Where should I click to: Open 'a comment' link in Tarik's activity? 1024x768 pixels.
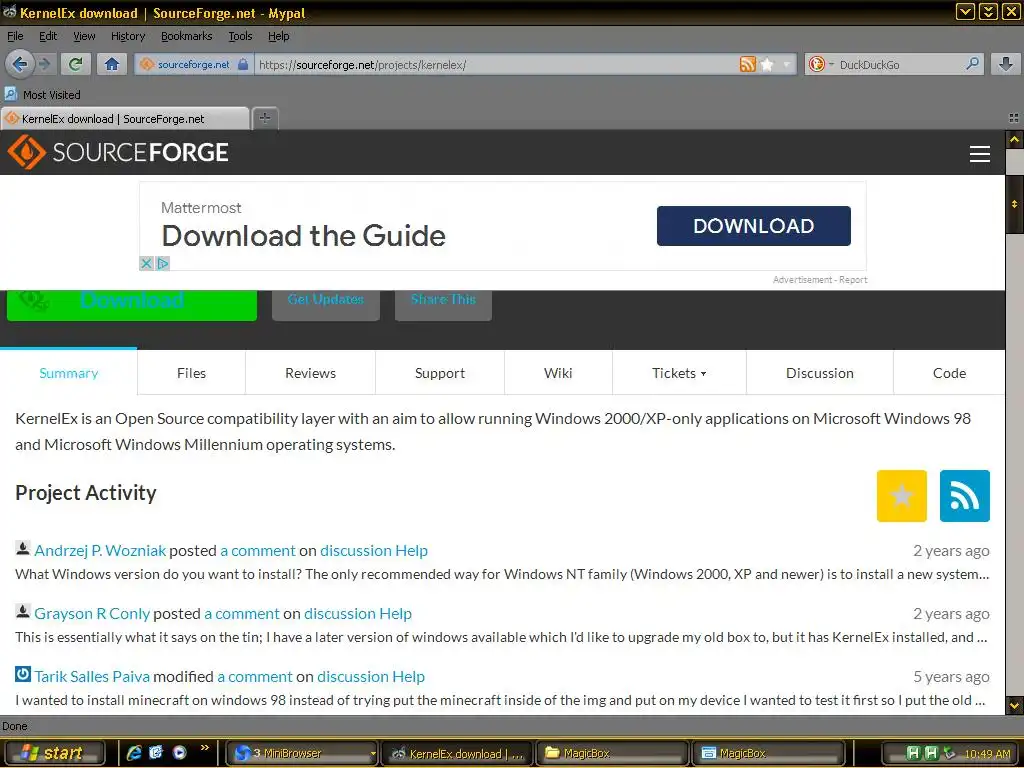tap(255, 677)
